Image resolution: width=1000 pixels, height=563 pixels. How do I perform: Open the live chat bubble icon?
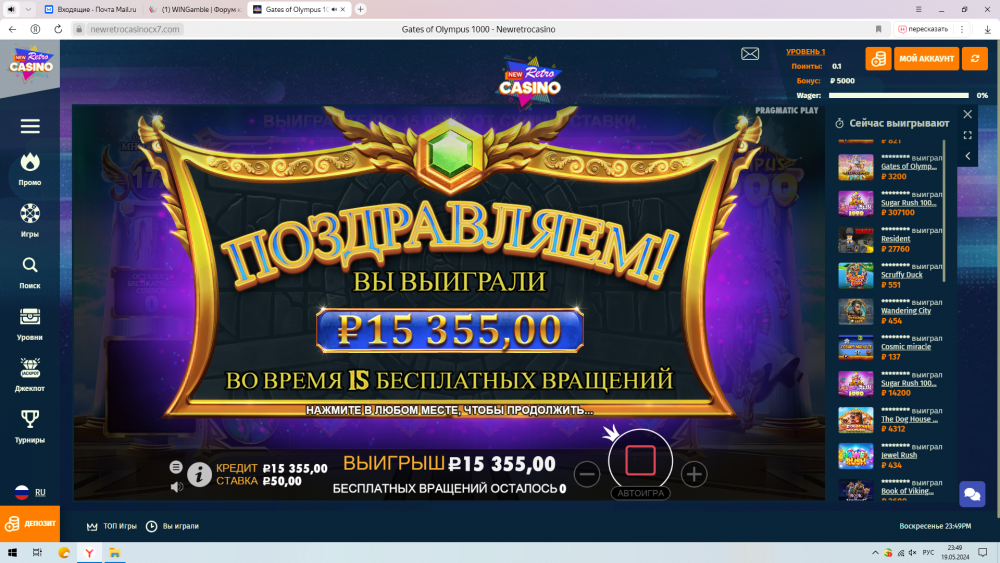(972, 494)
